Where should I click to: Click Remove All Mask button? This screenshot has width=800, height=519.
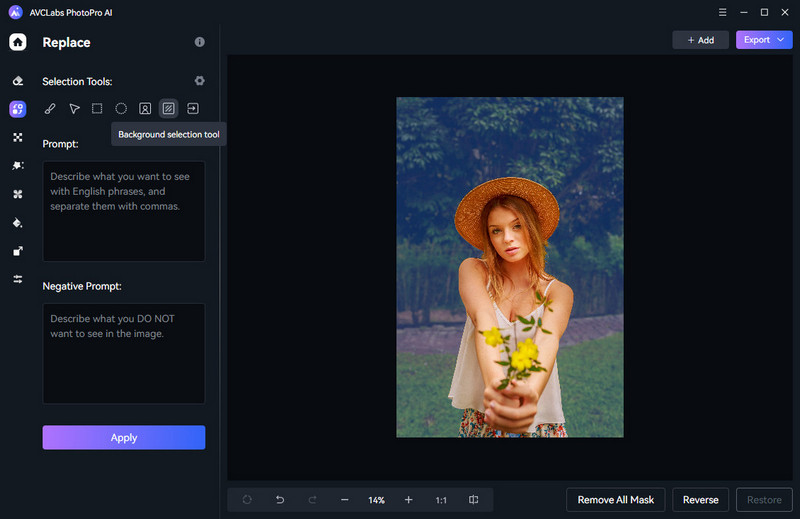pos(615,500)
